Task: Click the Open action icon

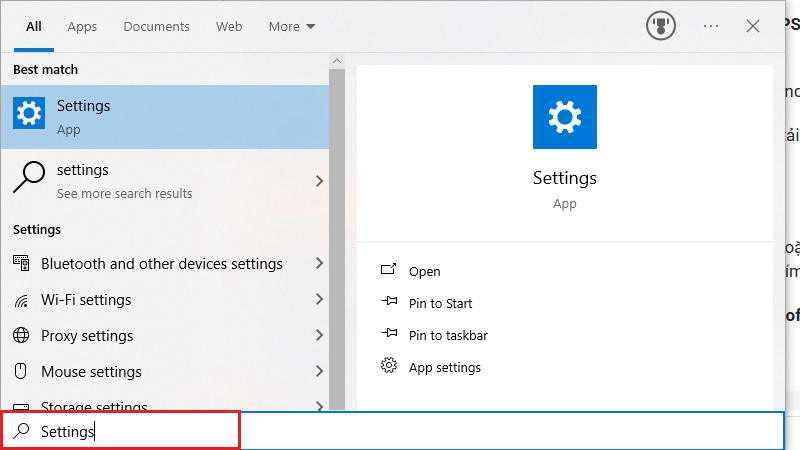Action: pyautogui.click(x=388, y=269)
